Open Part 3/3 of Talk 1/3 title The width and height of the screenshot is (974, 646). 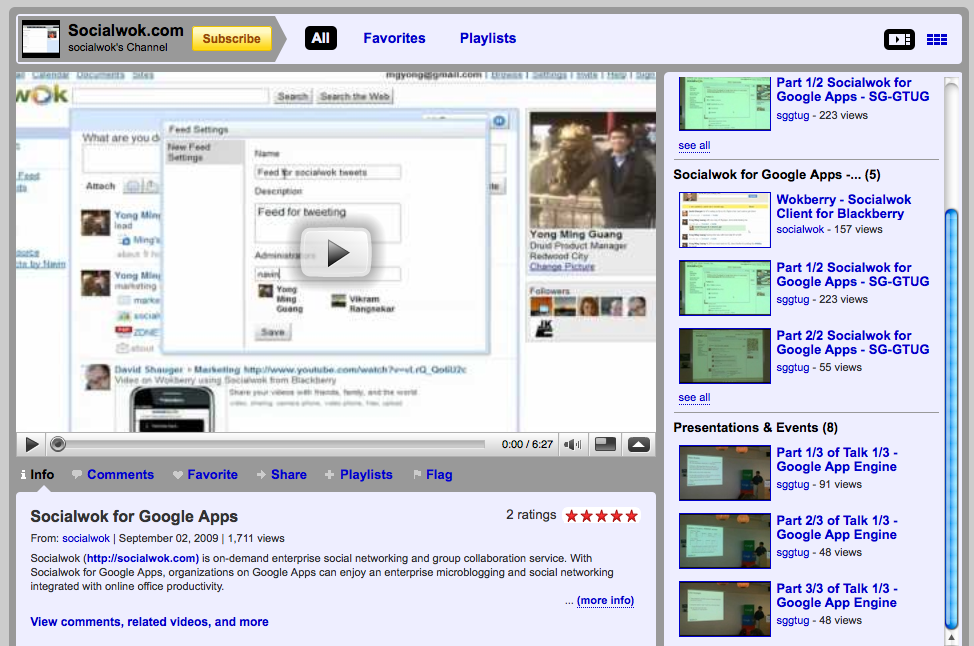point(837,595)
